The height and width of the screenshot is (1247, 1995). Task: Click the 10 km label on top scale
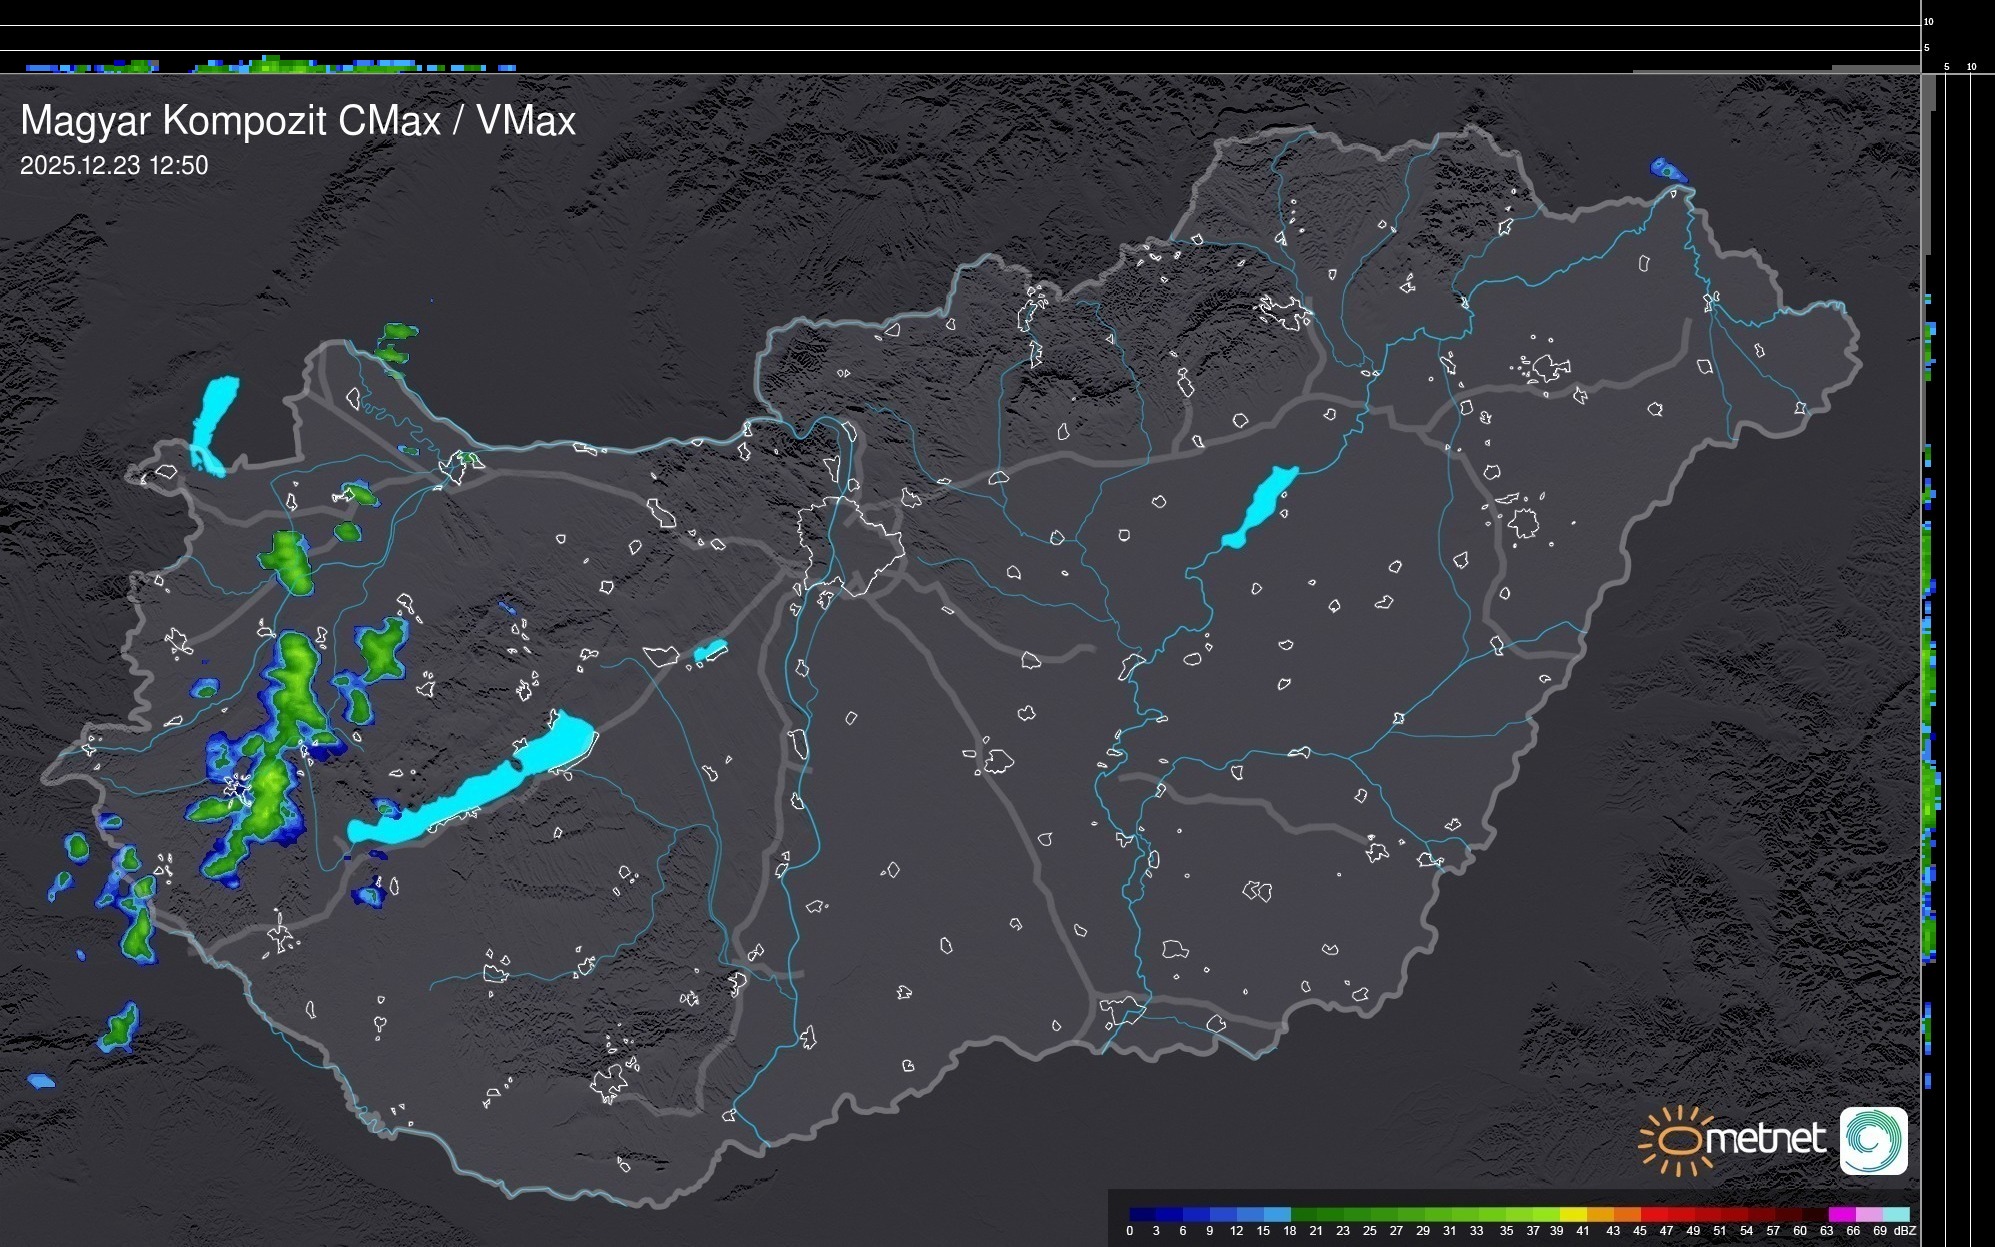click(1929, 21)
